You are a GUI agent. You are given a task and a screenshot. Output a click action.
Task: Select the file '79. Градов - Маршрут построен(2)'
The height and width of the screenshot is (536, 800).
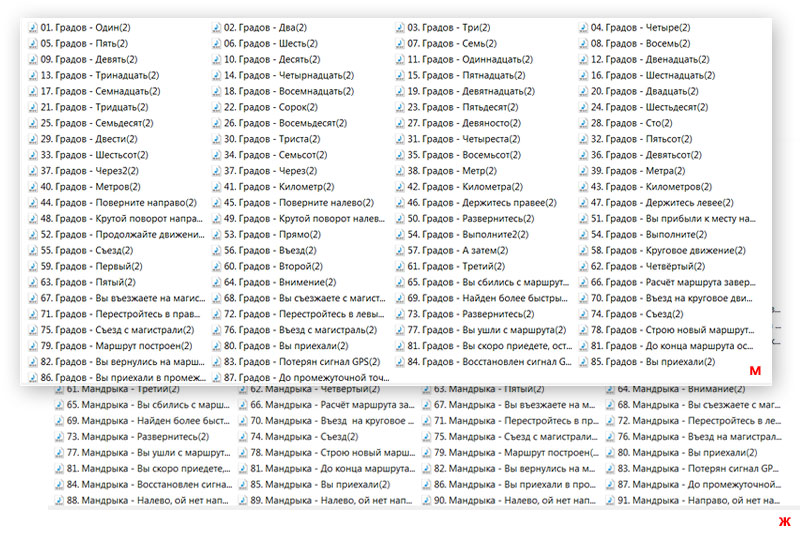[111, 346]
